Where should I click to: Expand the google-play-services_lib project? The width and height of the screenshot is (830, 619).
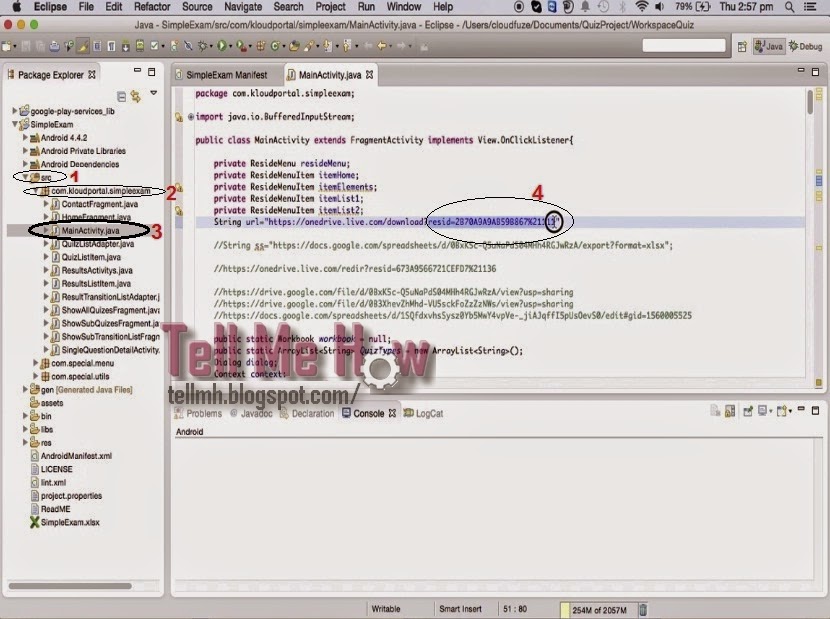[x=14, y=111]
